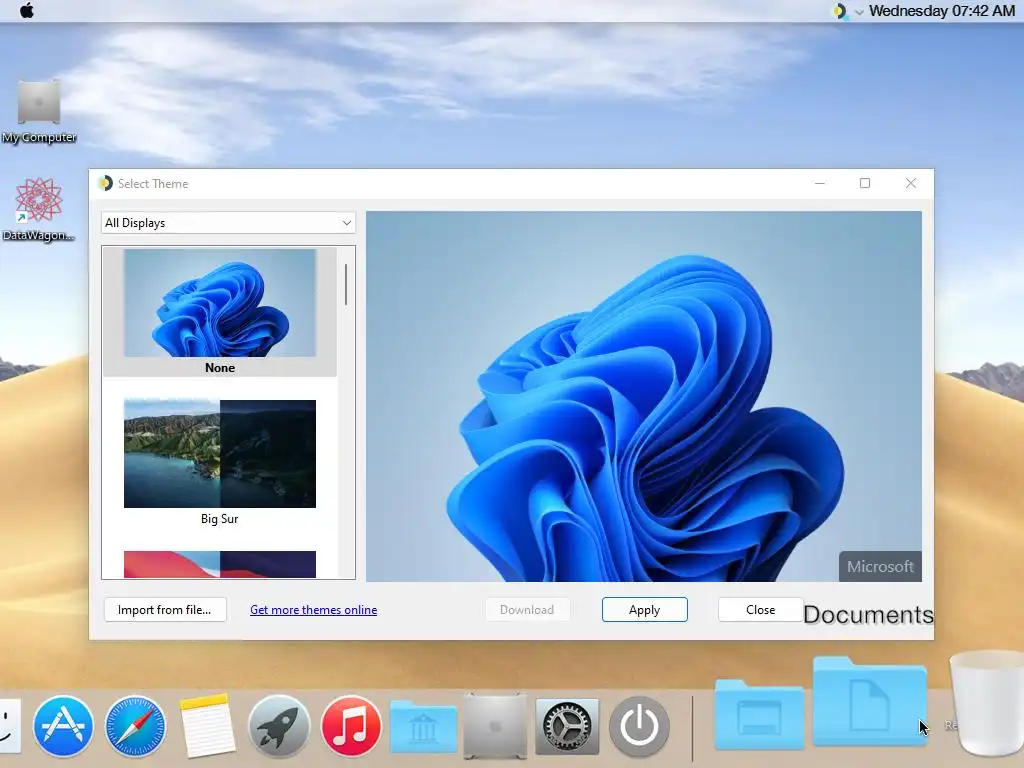
Task: Click the large Windows bloom preview image
Action: (x=644, y=396)
